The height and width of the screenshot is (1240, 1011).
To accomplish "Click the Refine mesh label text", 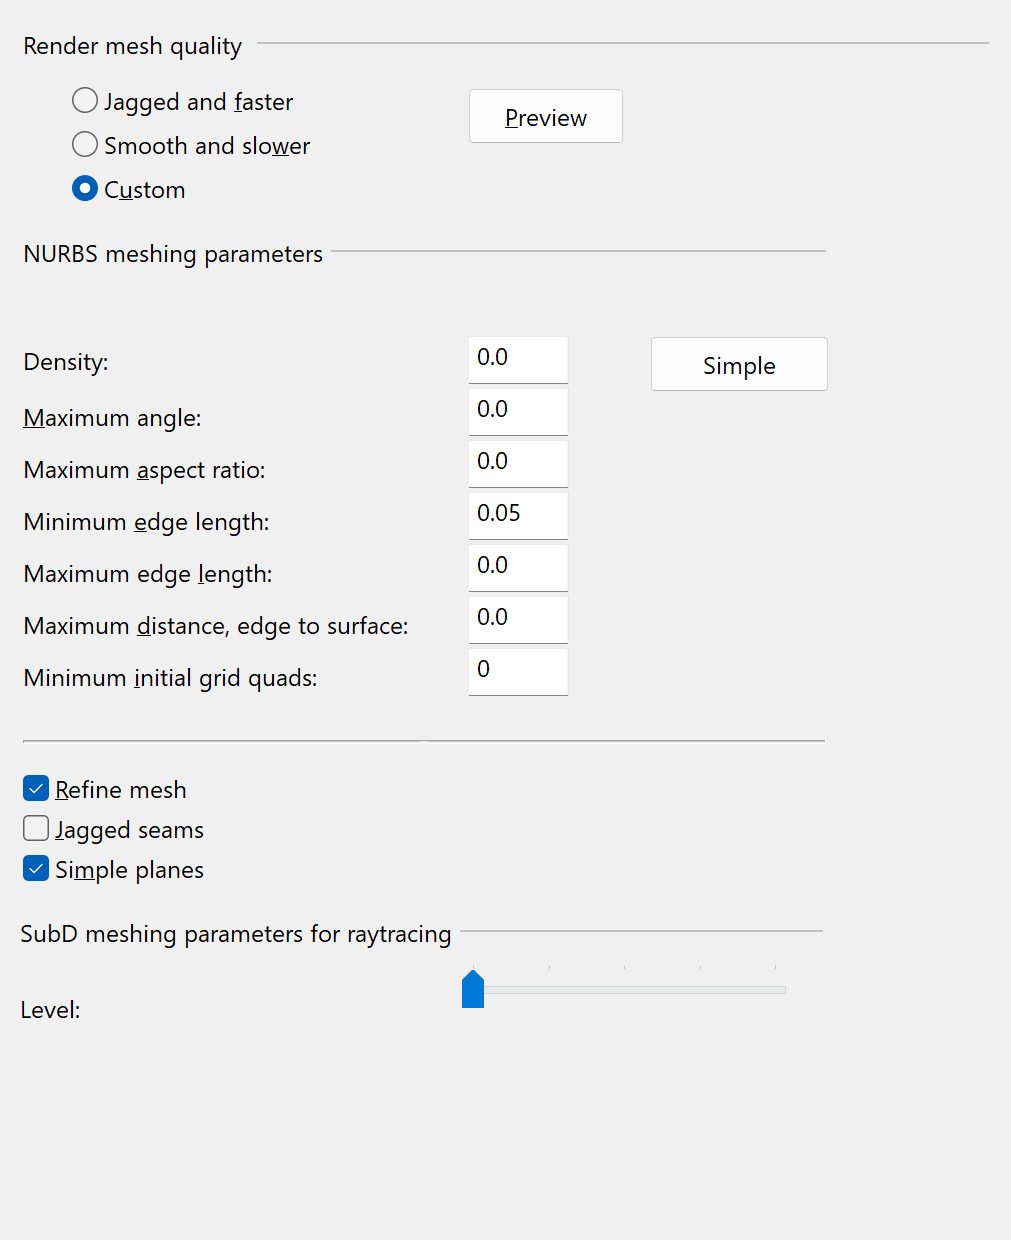I will 121,790.
